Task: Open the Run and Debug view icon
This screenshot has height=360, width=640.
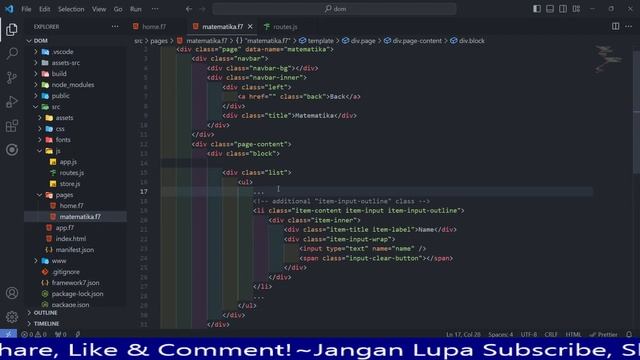Action: (12, 102)
